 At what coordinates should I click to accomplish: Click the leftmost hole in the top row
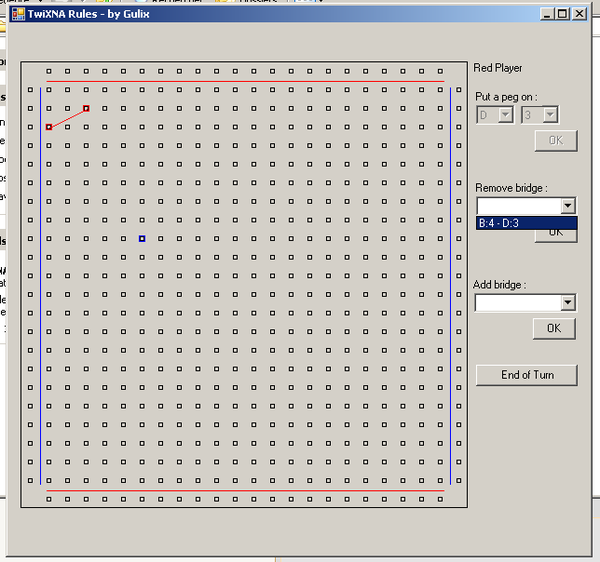click(x=48, y=71)
